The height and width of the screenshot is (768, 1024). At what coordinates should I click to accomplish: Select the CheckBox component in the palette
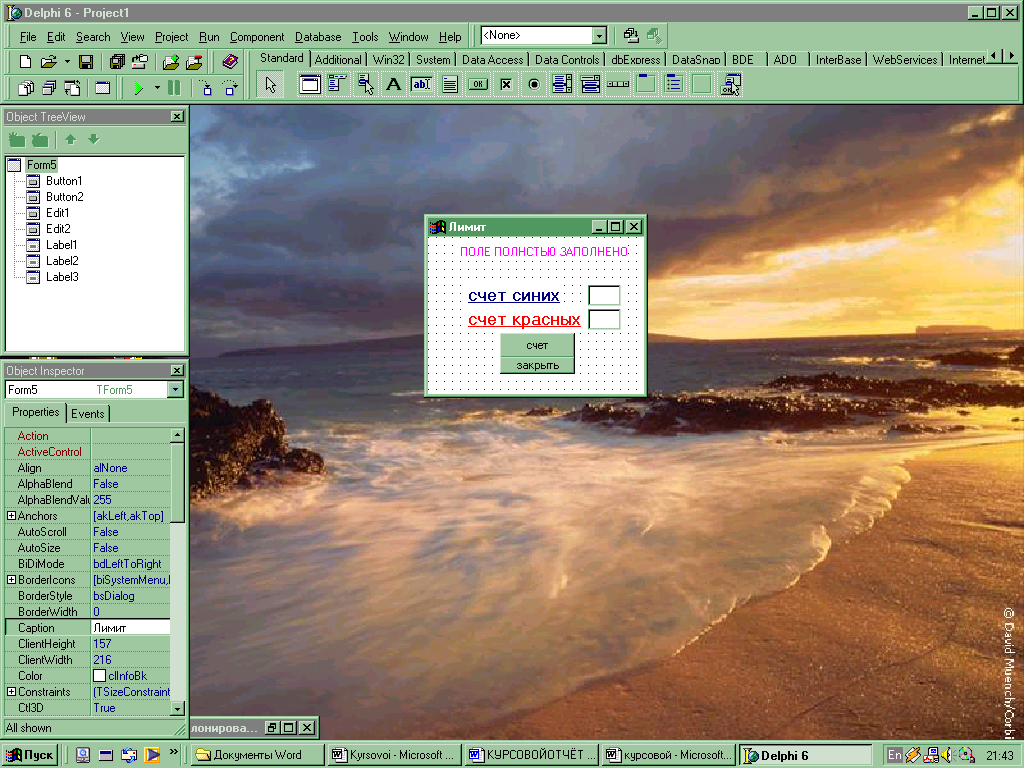point(506,85)
